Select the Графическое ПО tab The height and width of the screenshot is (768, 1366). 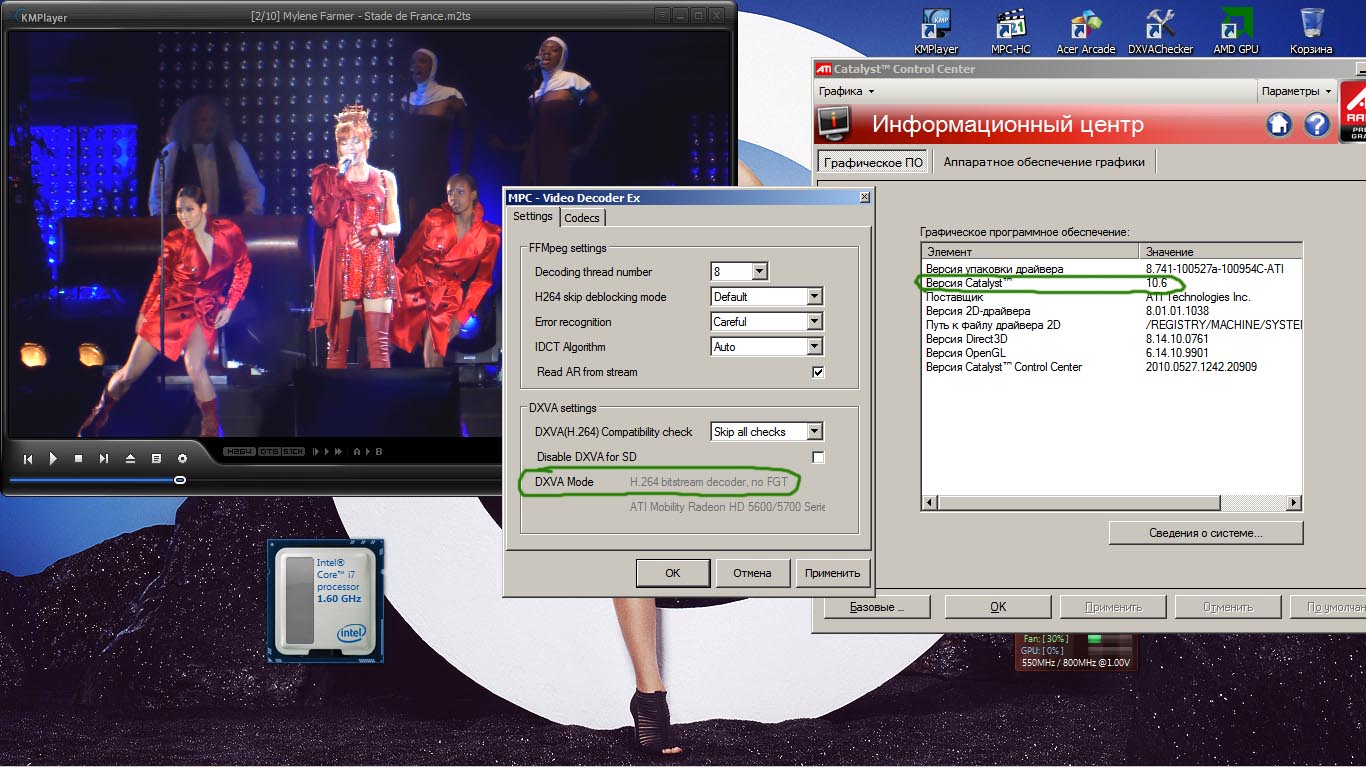[x=873, y=162]
